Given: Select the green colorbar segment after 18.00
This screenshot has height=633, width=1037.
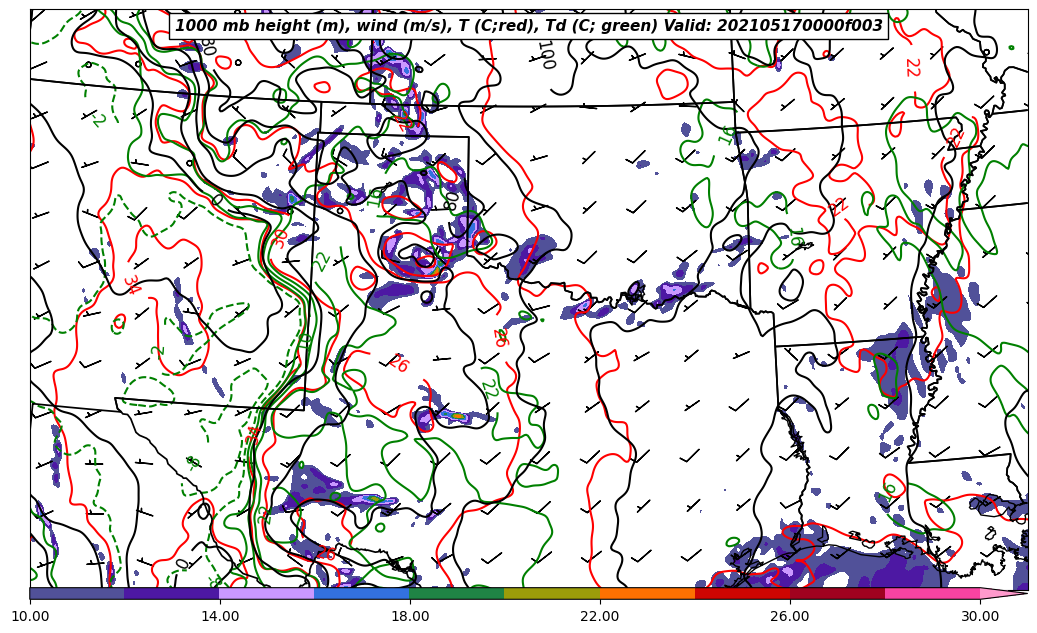Looking at the screenshot, I should 457,593.
